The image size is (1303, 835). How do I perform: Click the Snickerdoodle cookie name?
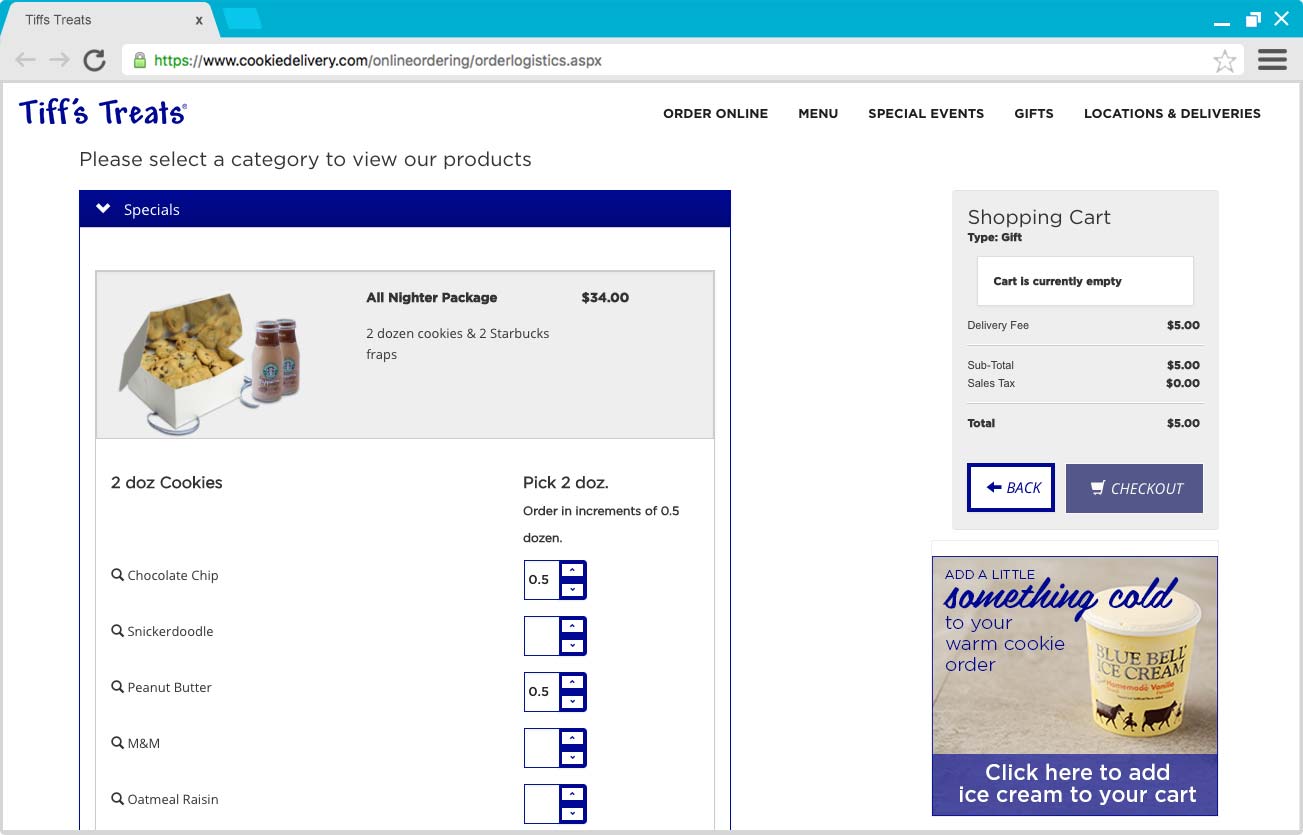pos(170,631)
